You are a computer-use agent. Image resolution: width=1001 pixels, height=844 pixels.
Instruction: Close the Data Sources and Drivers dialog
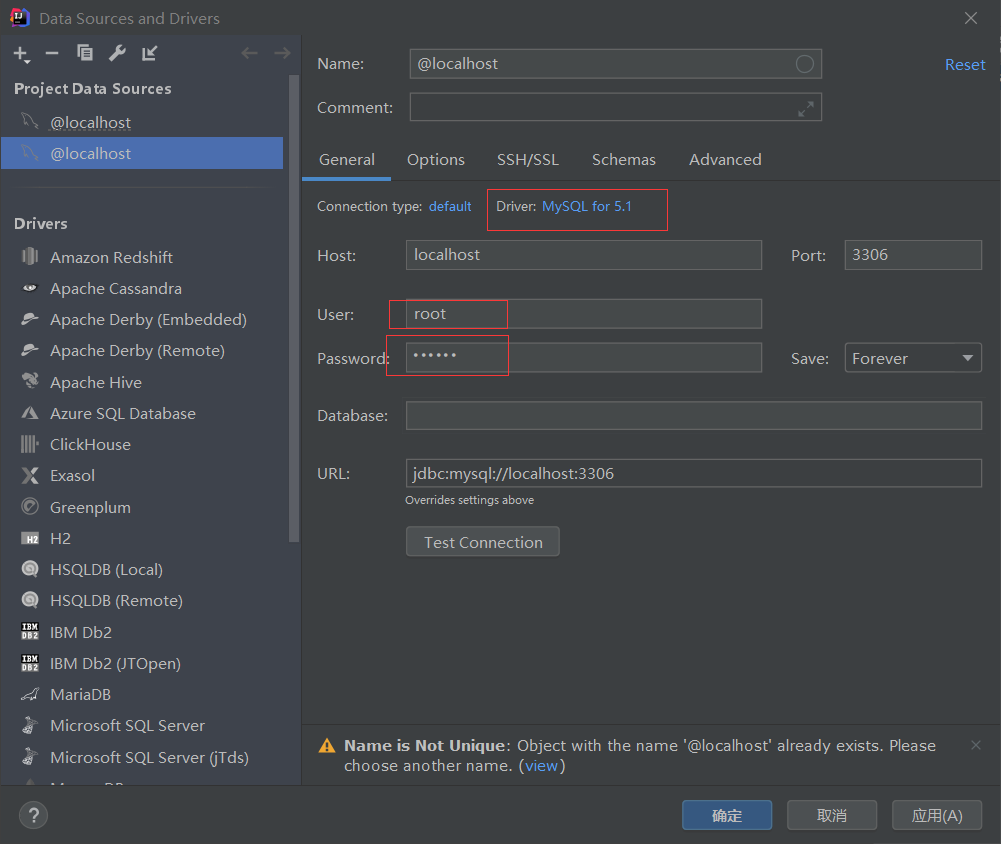(x=970, y=18)
